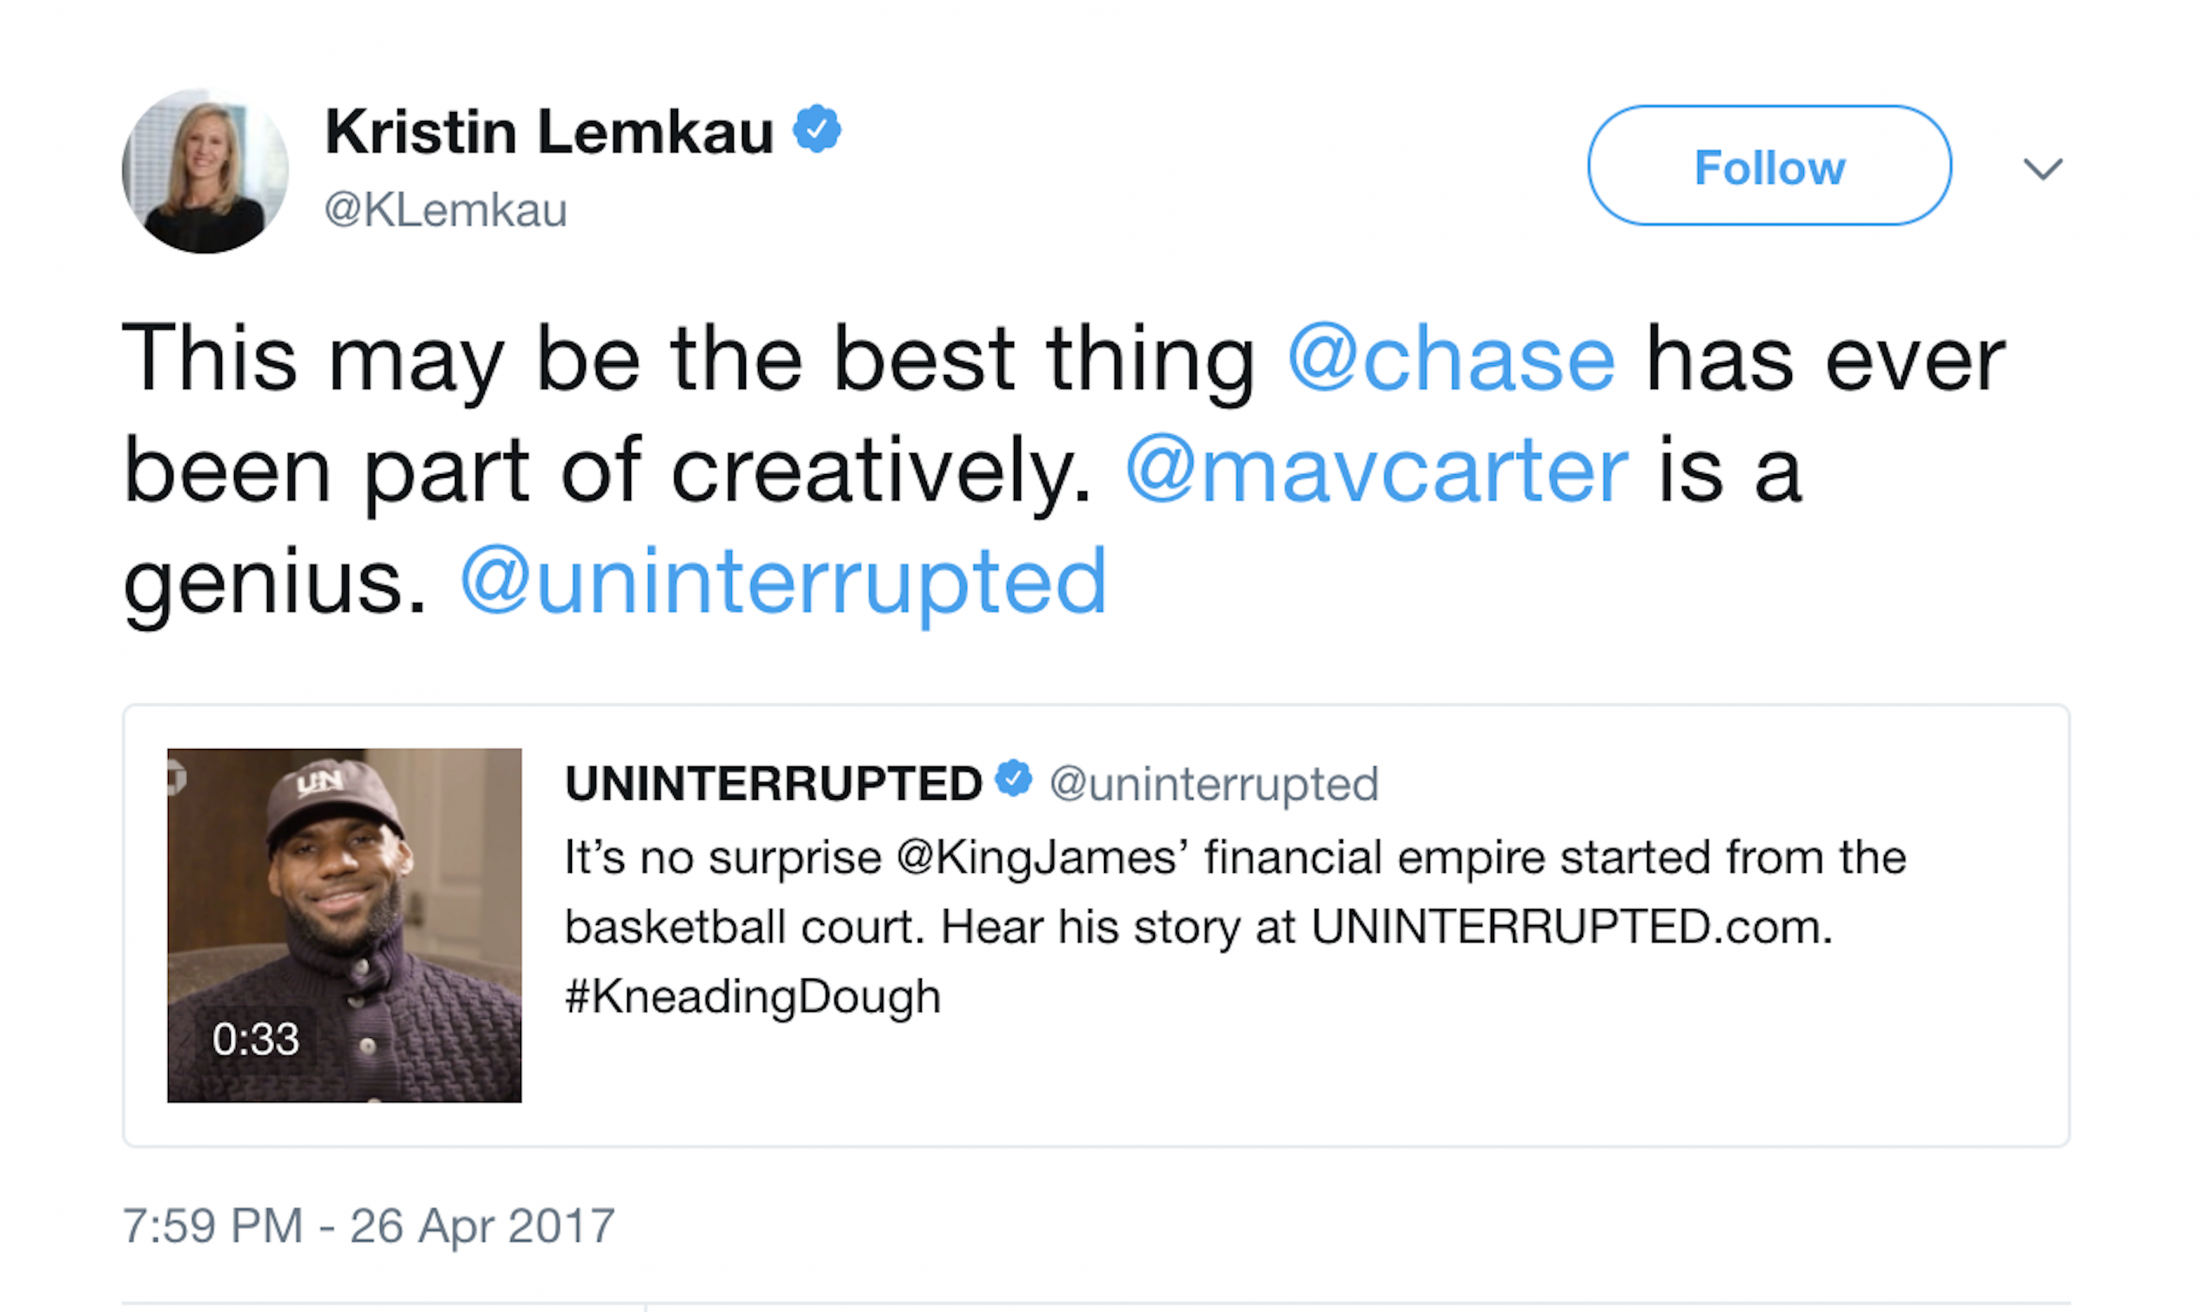Expand the tweet options chevron
Viewport: 2200px width, 1312px height.
(x=2042, y=169)
